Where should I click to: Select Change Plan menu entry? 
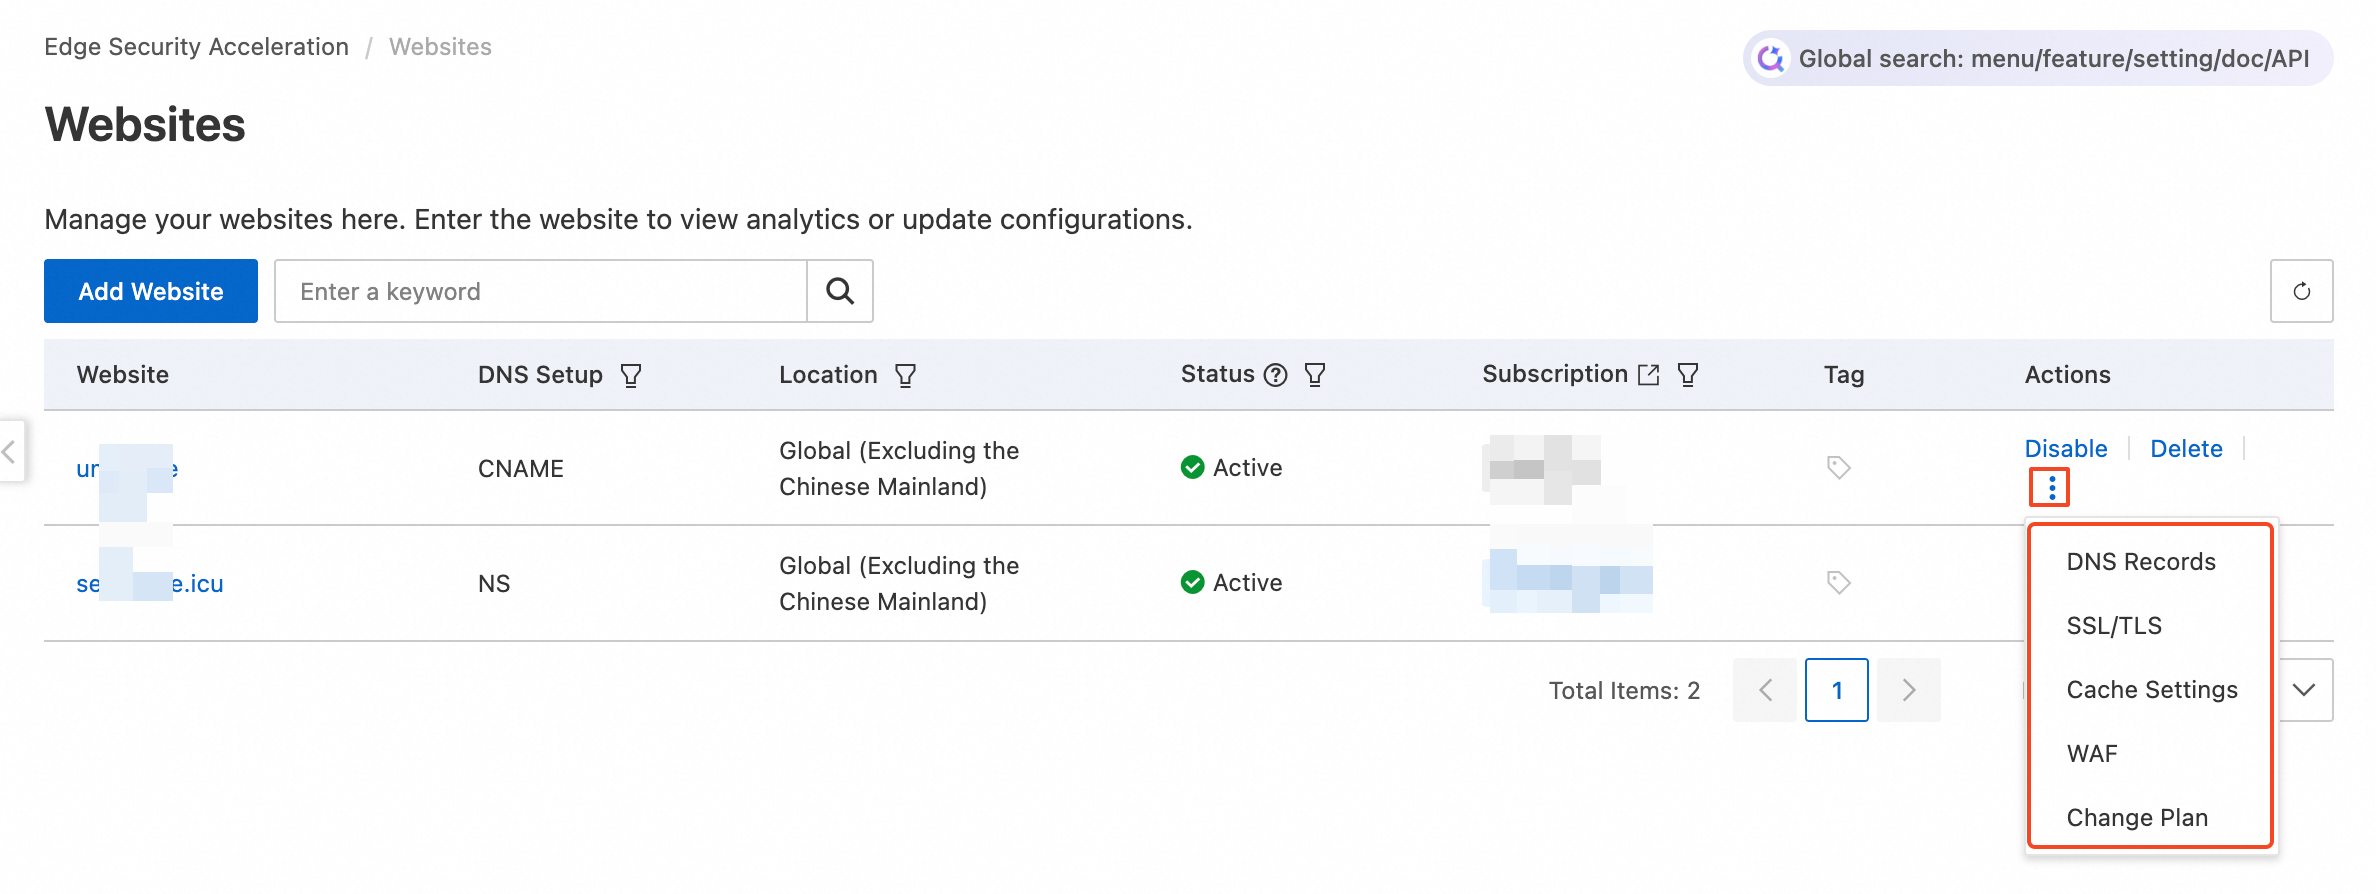[x=2137, y=818]
